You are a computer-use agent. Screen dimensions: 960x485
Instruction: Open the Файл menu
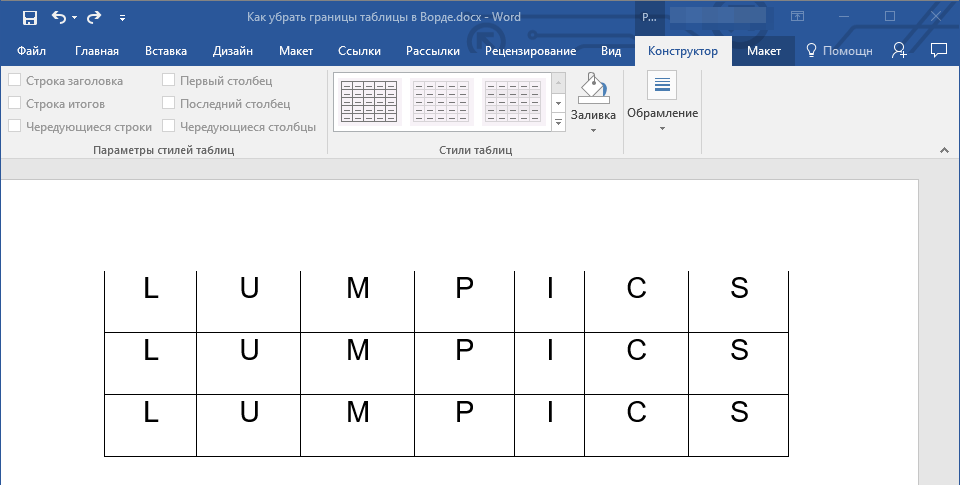tap(31, 51)
